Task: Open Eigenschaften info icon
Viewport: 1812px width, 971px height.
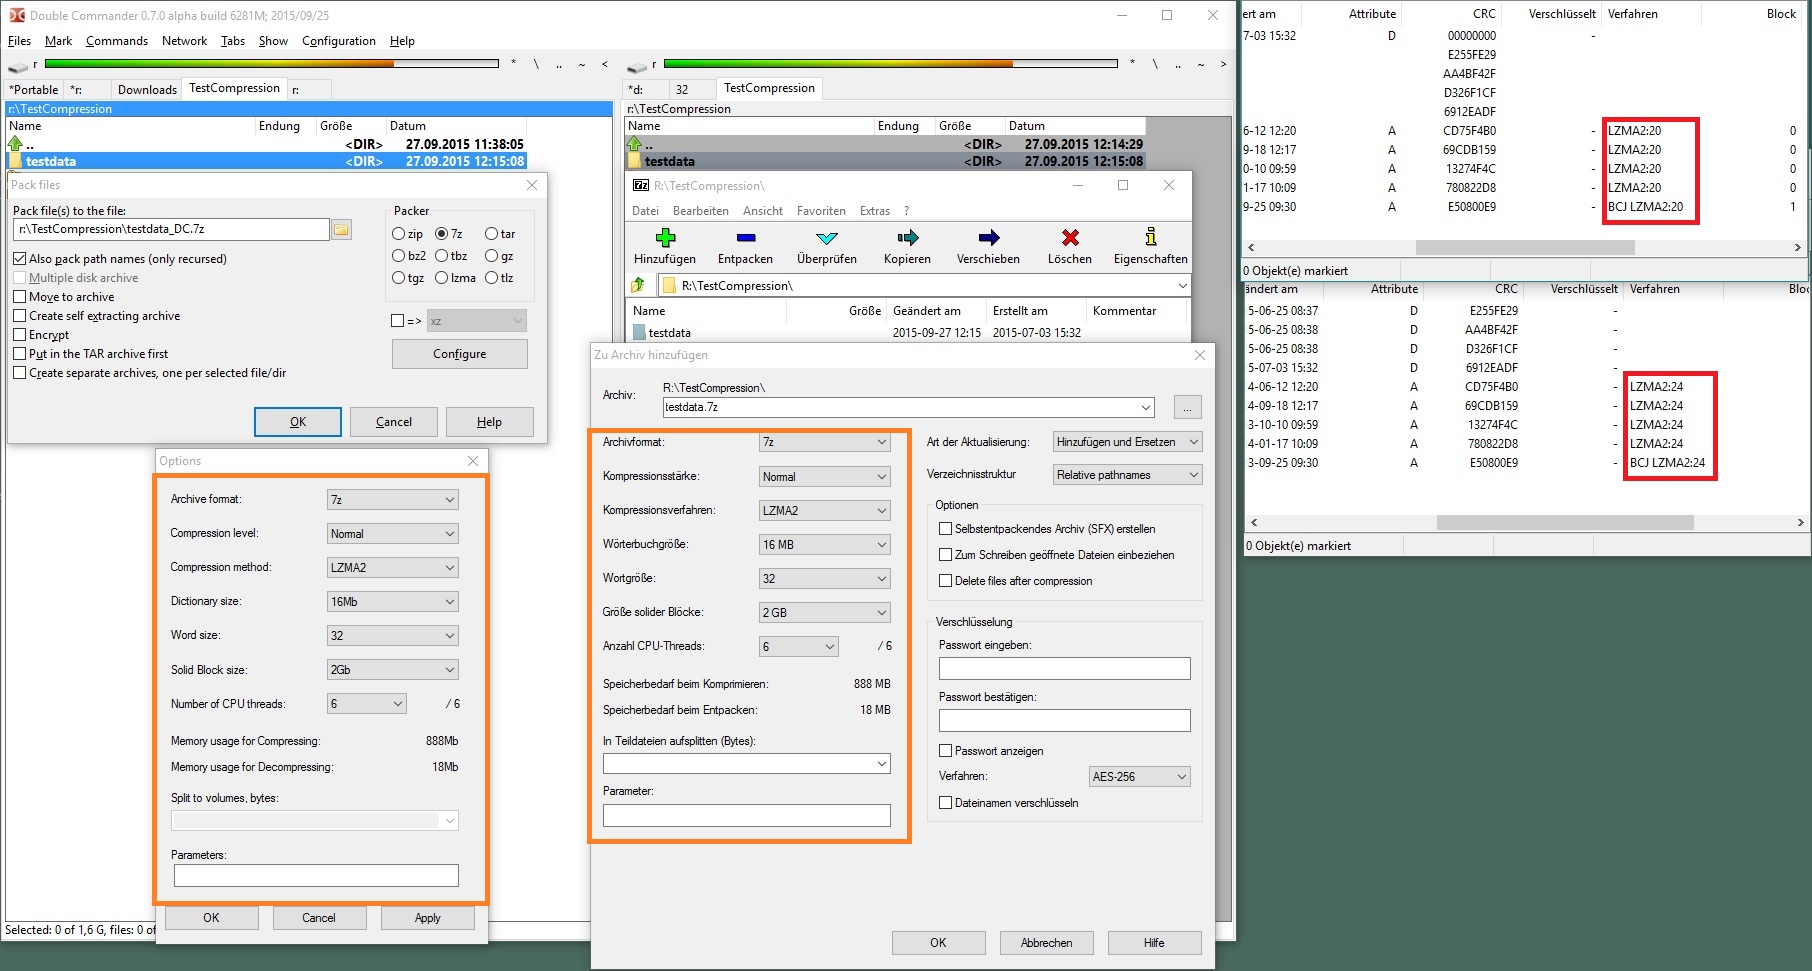Action: pos(1151,238)
